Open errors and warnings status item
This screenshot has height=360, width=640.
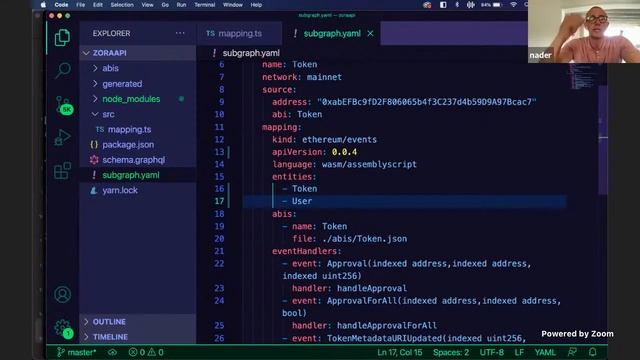146,352
